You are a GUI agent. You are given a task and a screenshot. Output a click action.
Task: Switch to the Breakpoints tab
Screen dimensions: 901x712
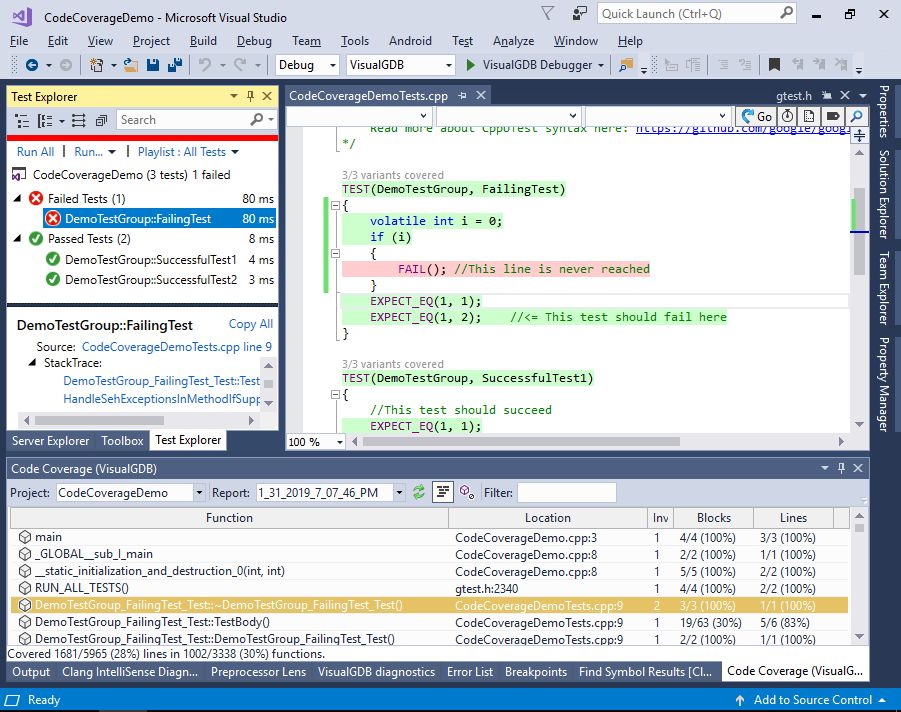click(536, 672)
